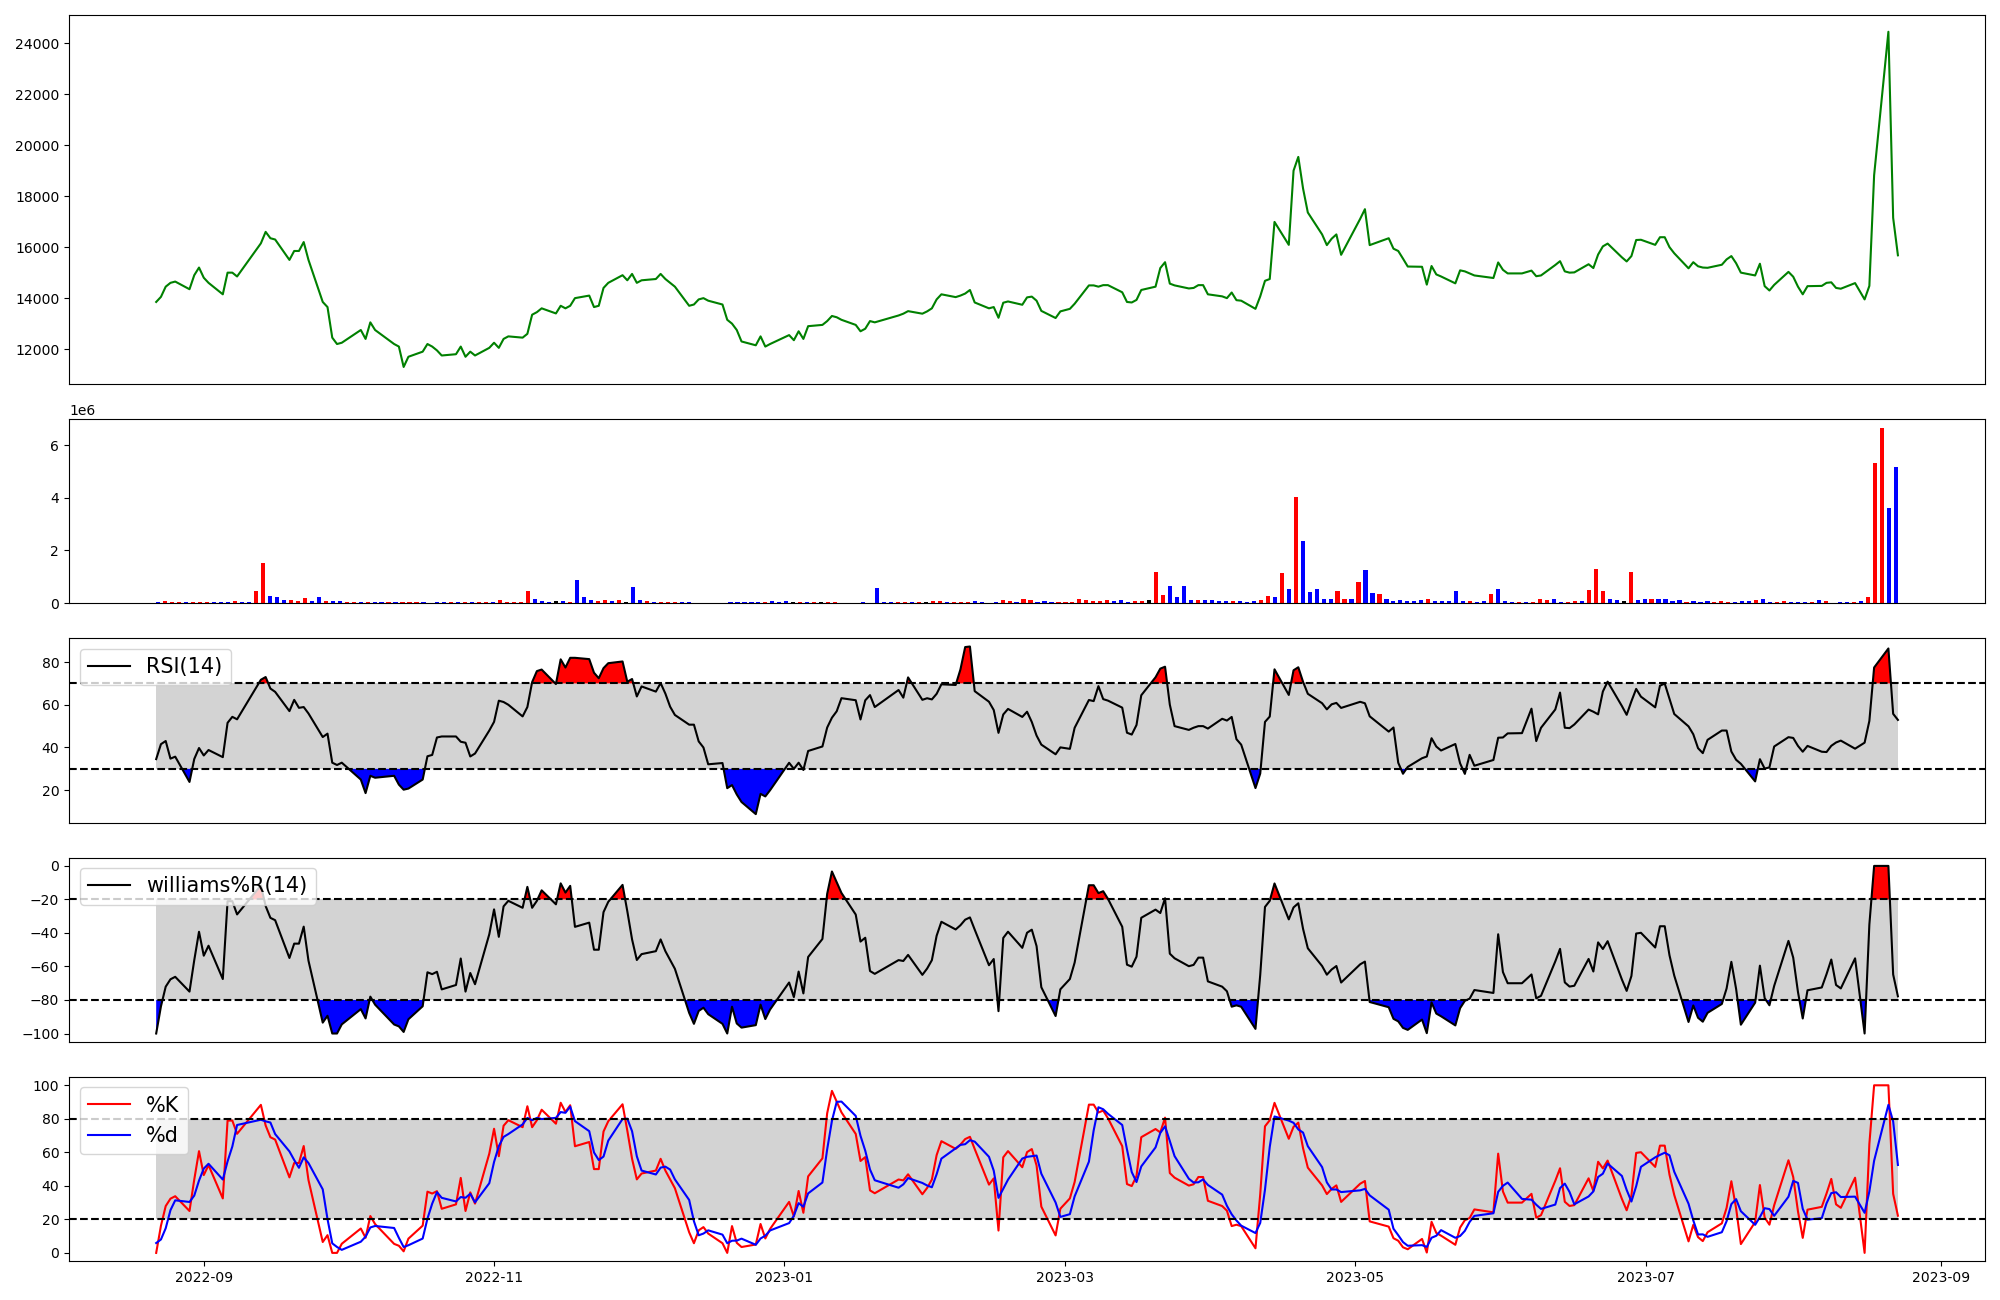
Task: Click the 18000 price axis tick label
Action: pyautogui.click(x=36, y=197)
